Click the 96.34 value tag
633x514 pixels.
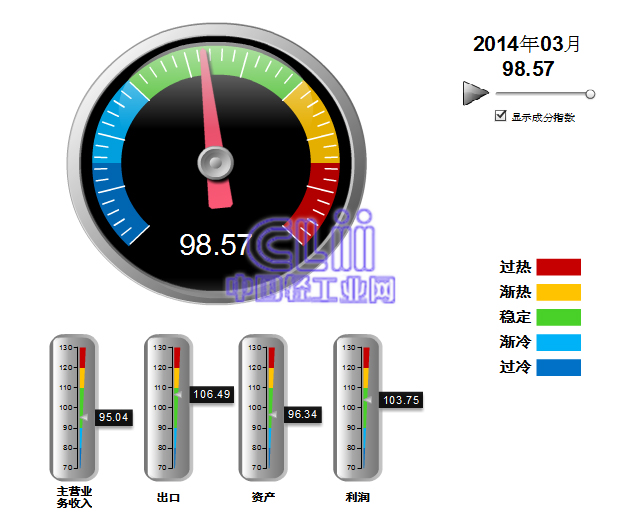point(302,414)
